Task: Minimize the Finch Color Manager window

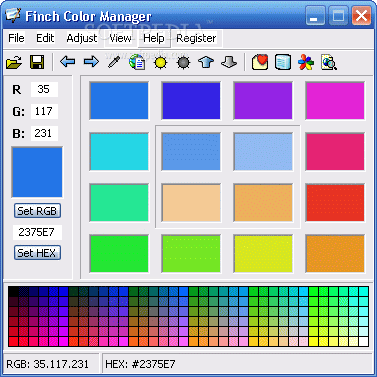Action: click(315, 16)
